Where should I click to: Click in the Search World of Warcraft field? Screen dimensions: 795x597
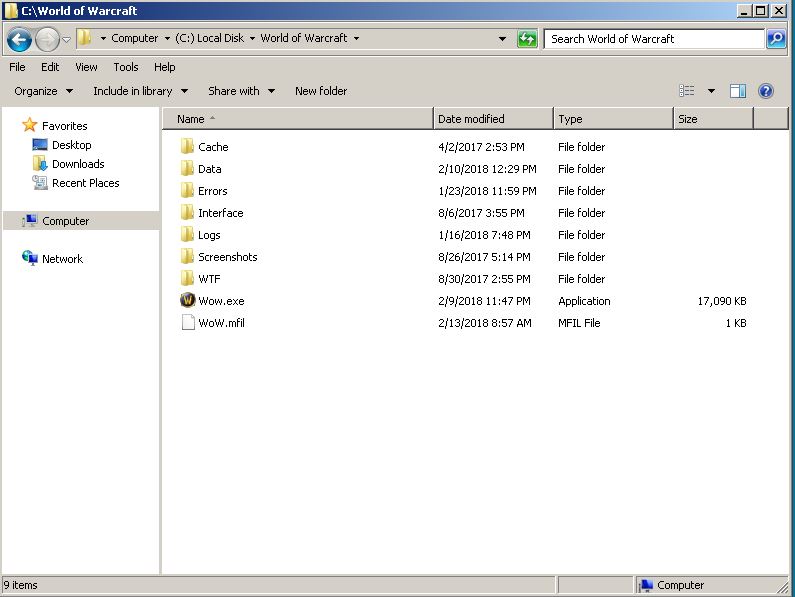pos(654,39)
